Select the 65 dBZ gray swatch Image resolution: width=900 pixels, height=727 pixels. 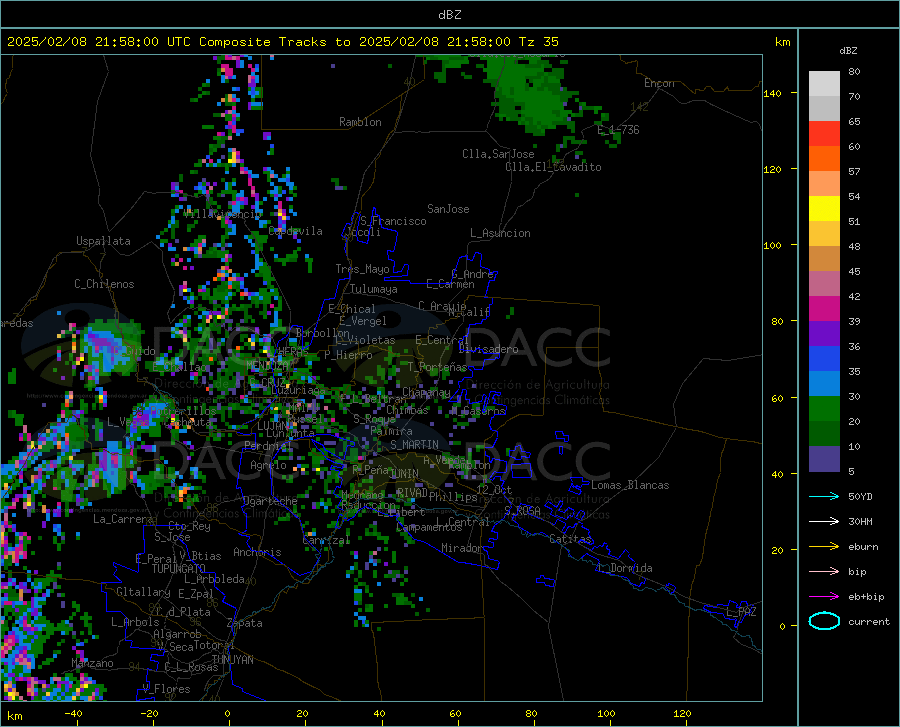pyautogui.click(x=824, y=108)
